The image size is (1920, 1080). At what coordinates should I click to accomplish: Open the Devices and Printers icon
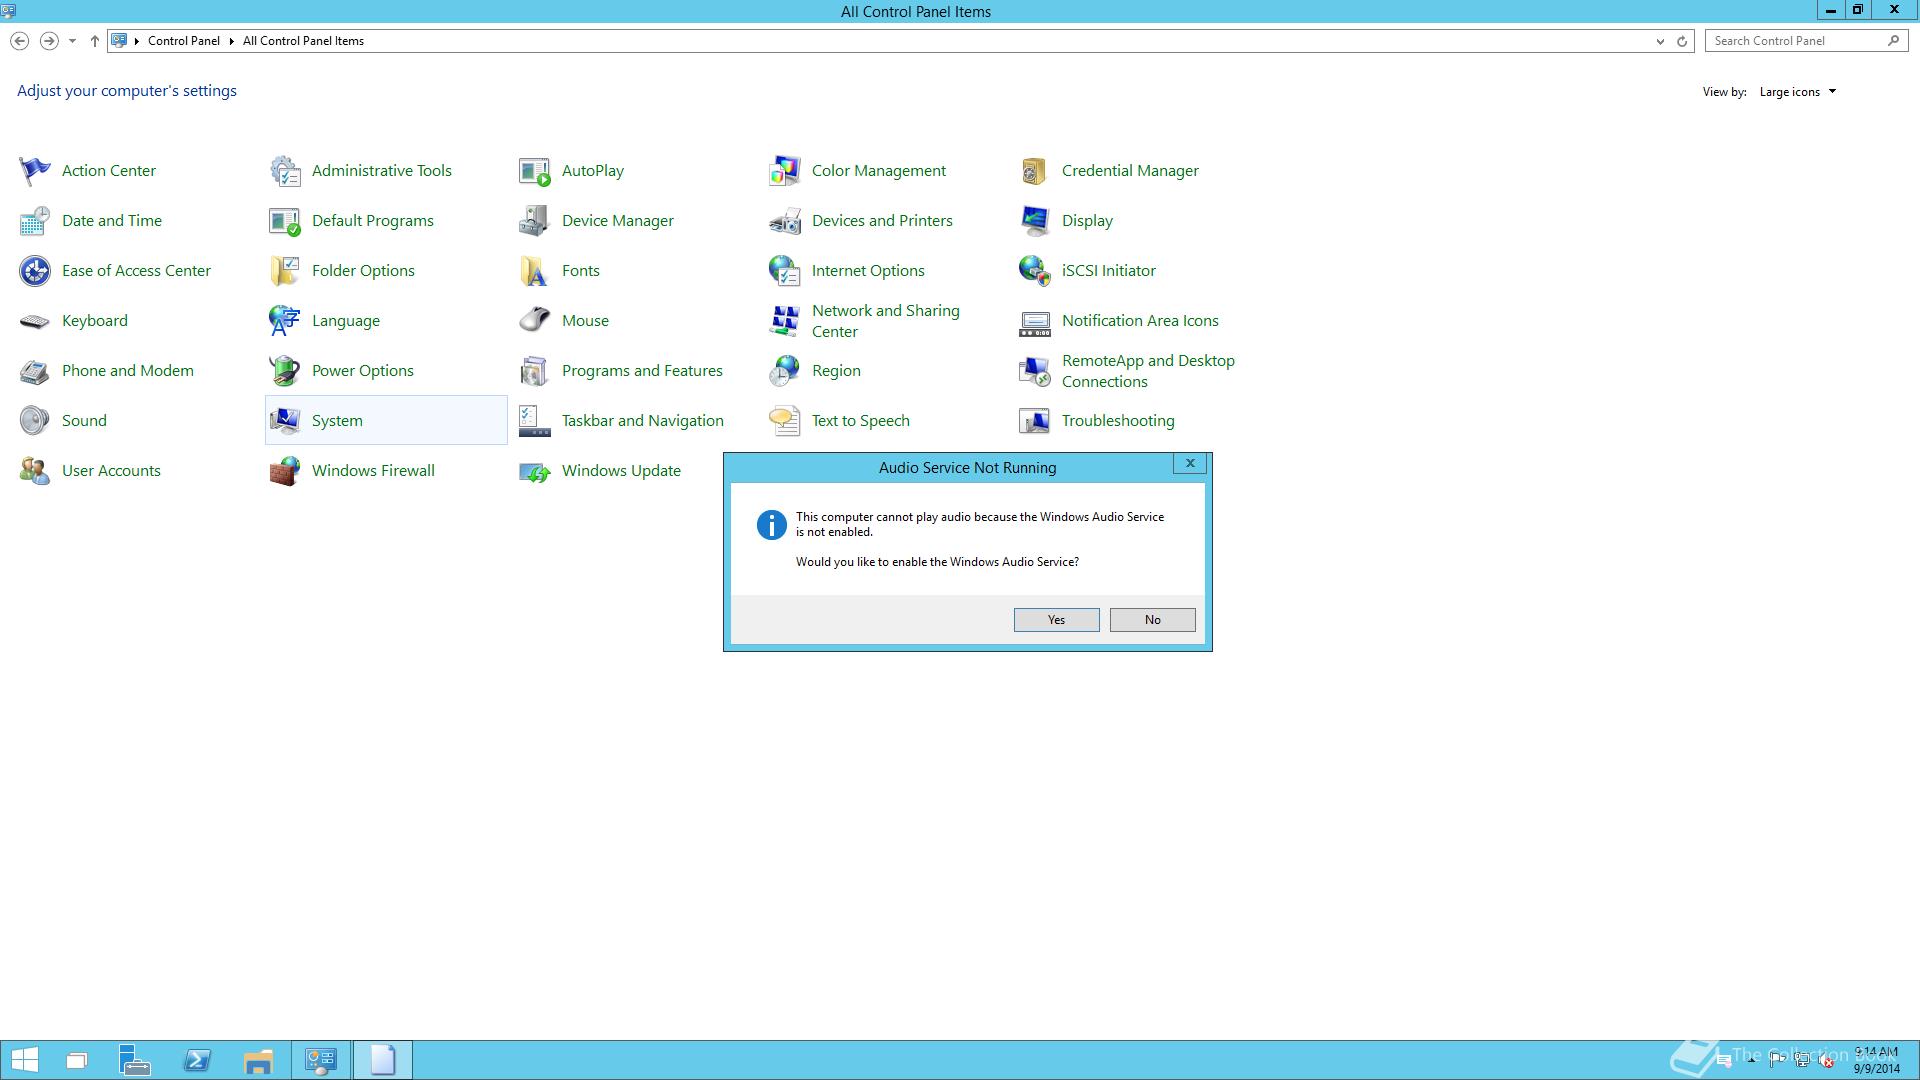coord(785,221)
